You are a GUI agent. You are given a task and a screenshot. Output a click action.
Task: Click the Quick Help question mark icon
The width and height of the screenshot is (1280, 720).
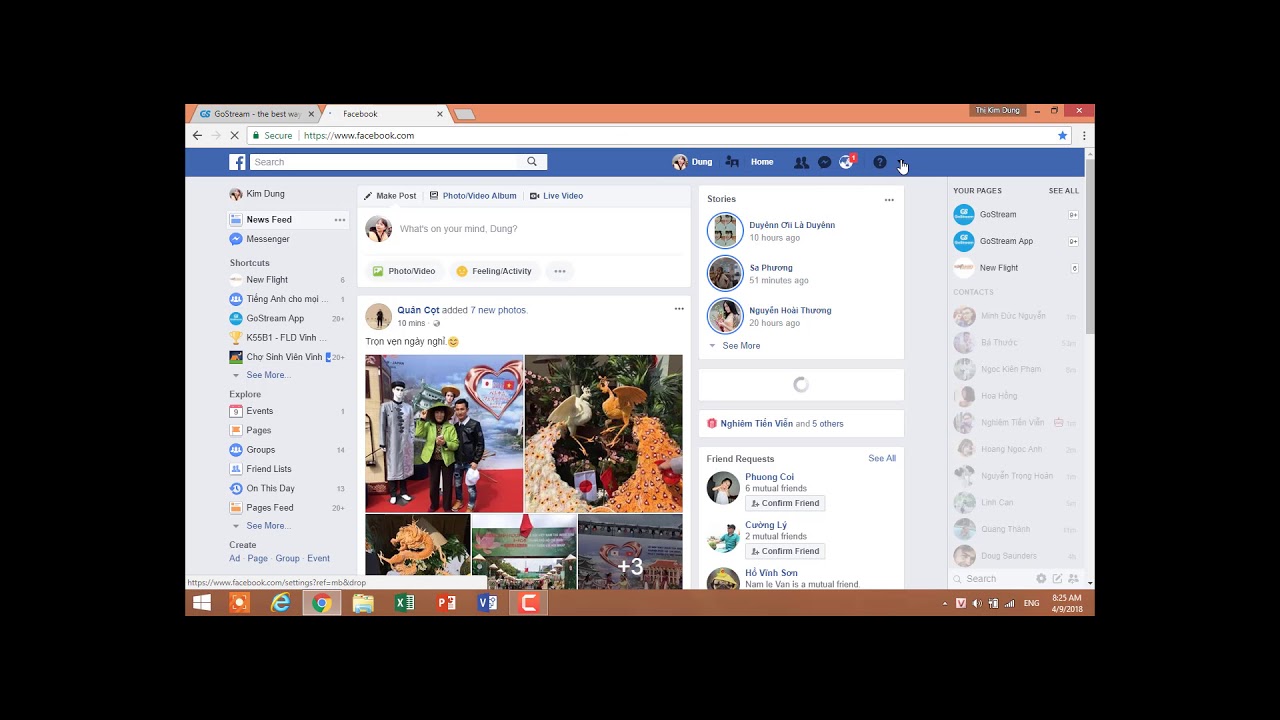879,162
